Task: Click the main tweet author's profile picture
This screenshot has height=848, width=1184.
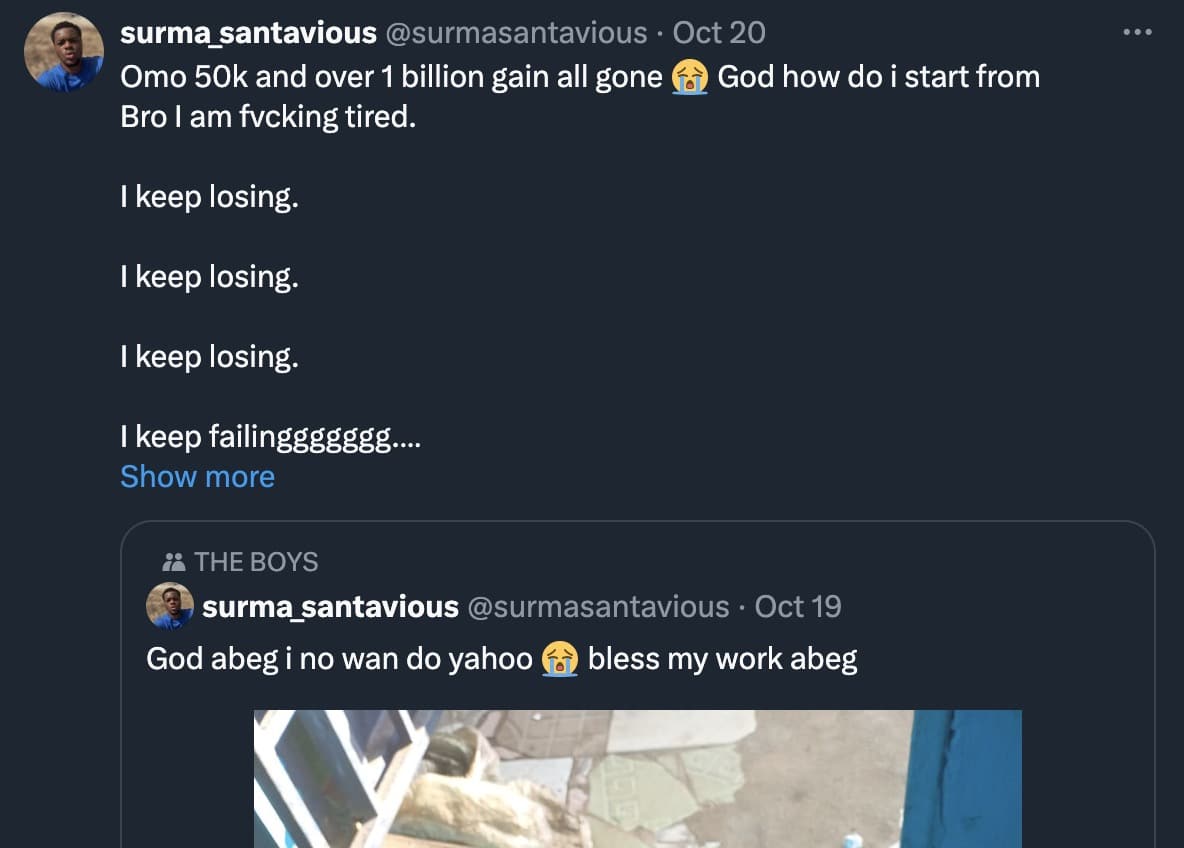Action: [x=64, y=52]
